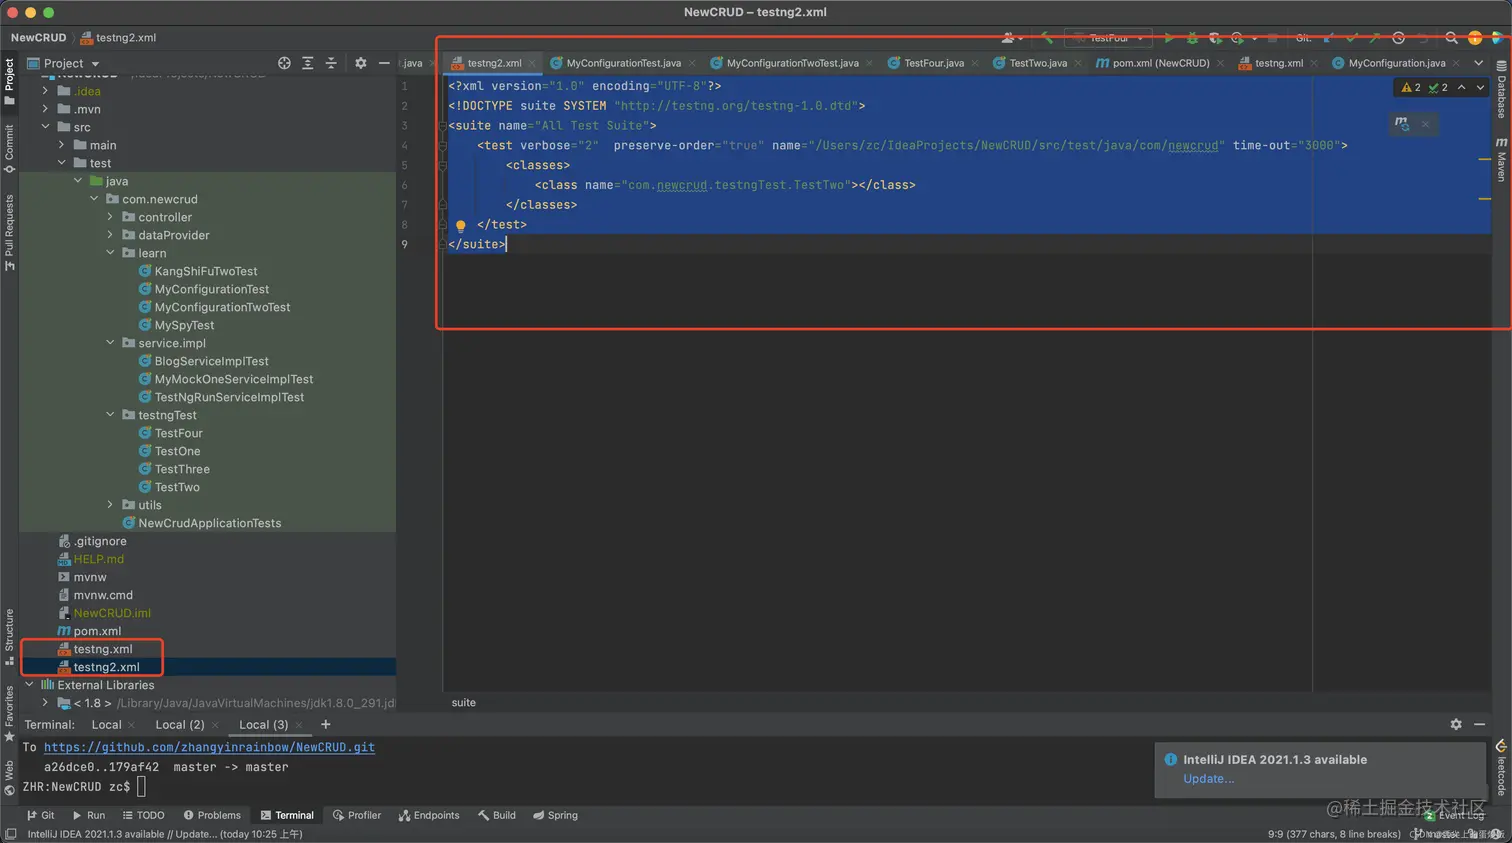1512x843 pixels.
Task: Open the Profiler tool tab
Action: 357,816
